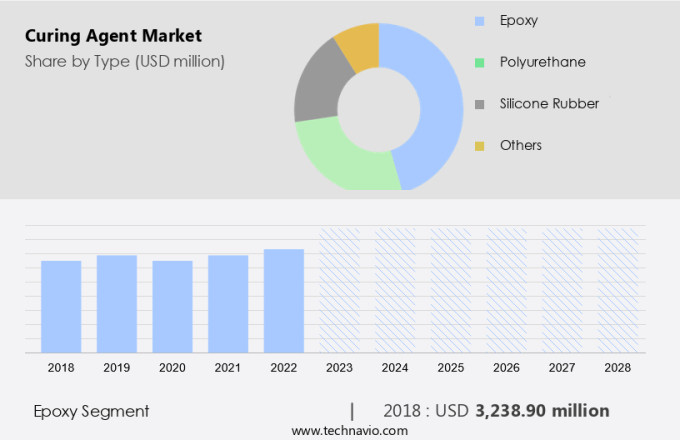Click the 3,238.90 million value text
Image resolution: width=680 pixels, height=440 pixels.
542,410
